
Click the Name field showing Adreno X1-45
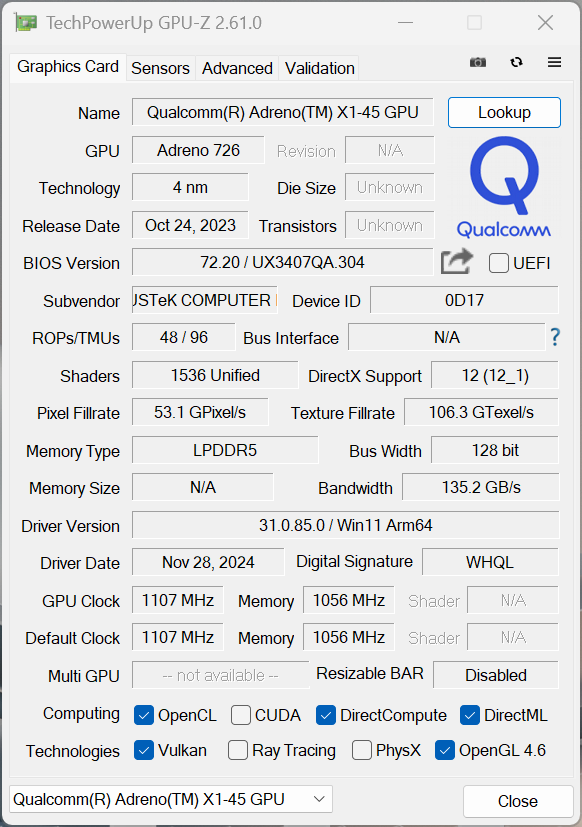click(283, 112)
